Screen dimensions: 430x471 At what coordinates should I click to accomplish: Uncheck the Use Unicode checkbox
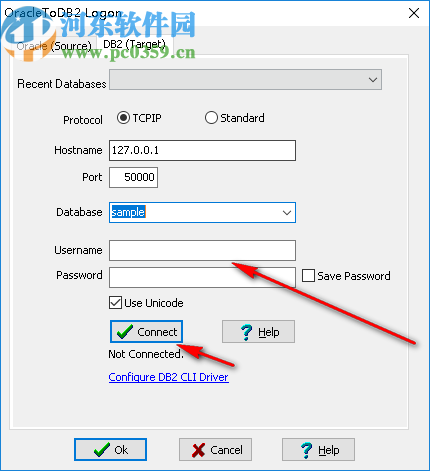115,303
